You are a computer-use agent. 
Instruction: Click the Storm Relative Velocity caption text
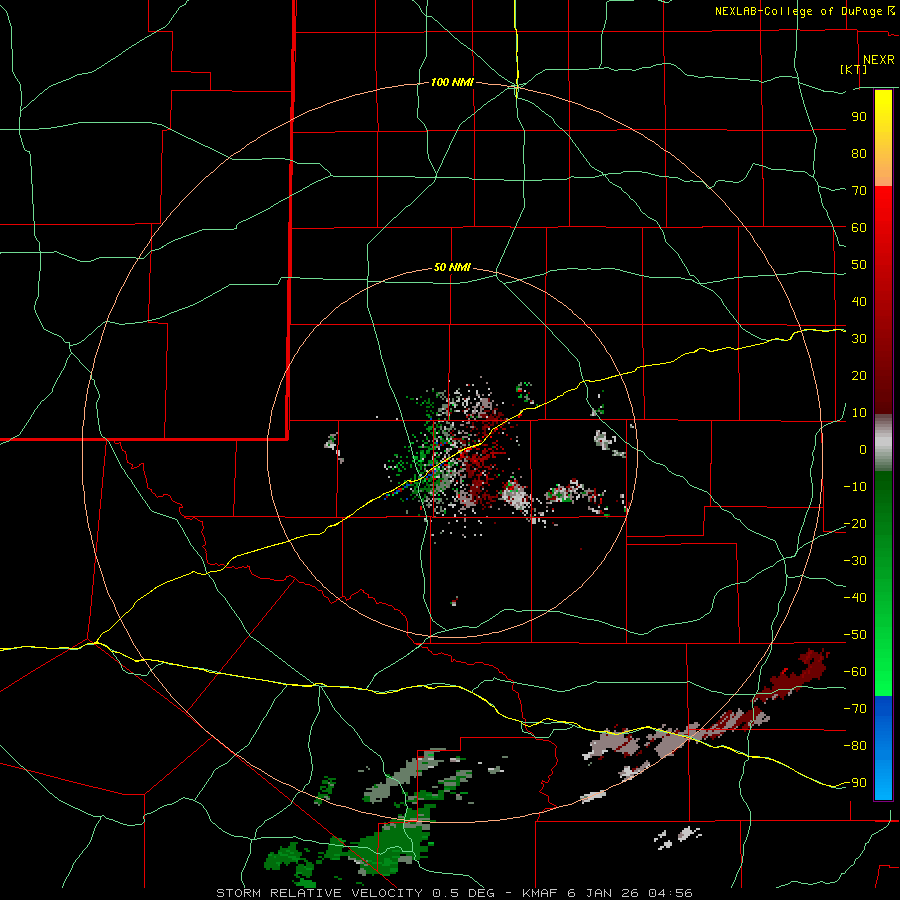pyautogui.click(x=454, y=893)
